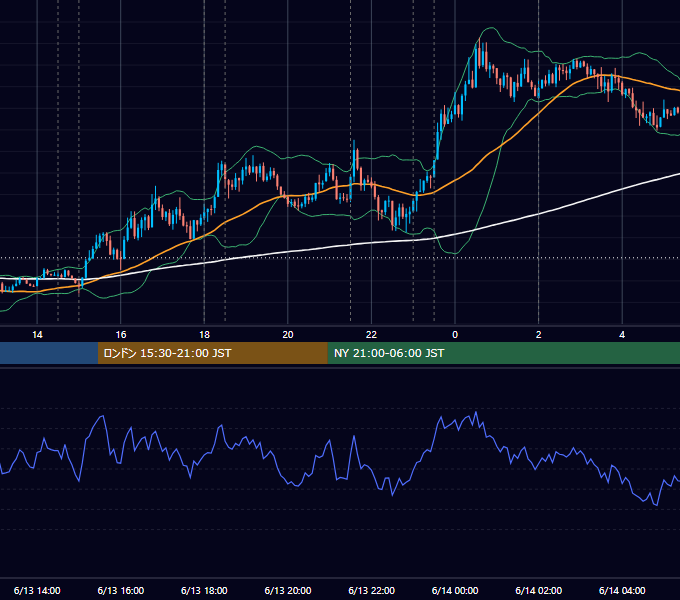Screen dimensions: 680x600
Task: Click the 6/13 16:00 date label
Action: pos(121,590)
